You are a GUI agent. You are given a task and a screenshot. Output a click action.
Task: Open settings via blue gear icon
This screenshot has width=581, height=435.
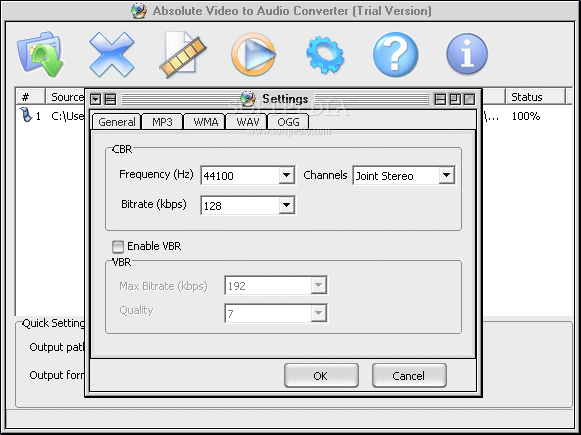click(x=325, y=55)
